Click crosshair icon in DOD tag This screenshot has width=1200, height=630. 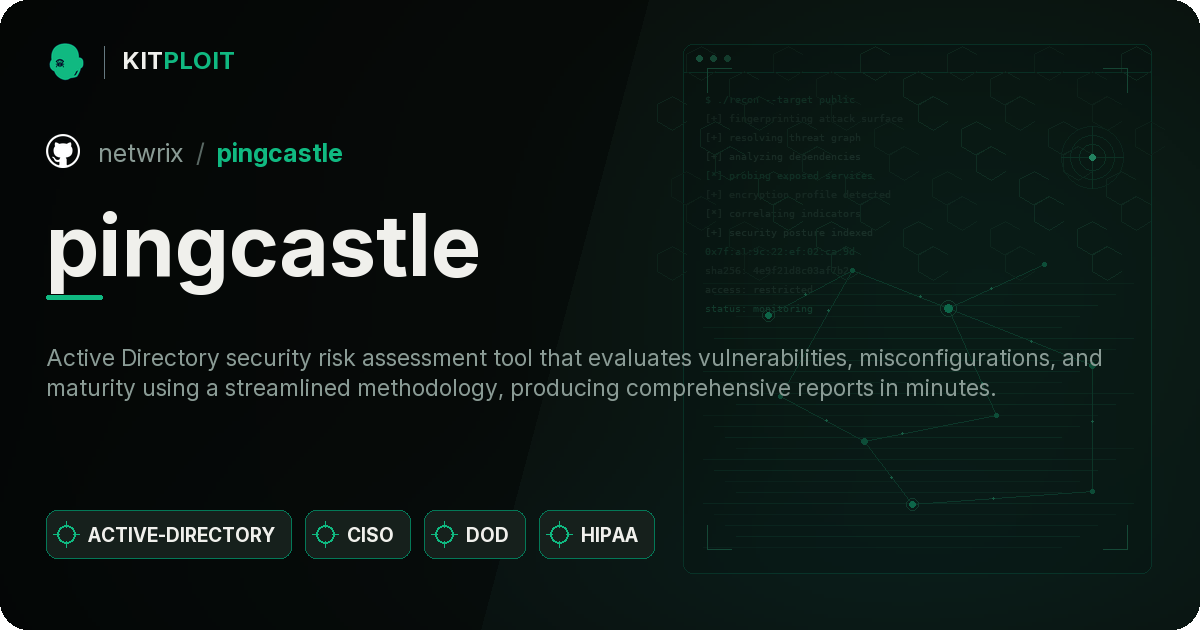coord(445,535)
